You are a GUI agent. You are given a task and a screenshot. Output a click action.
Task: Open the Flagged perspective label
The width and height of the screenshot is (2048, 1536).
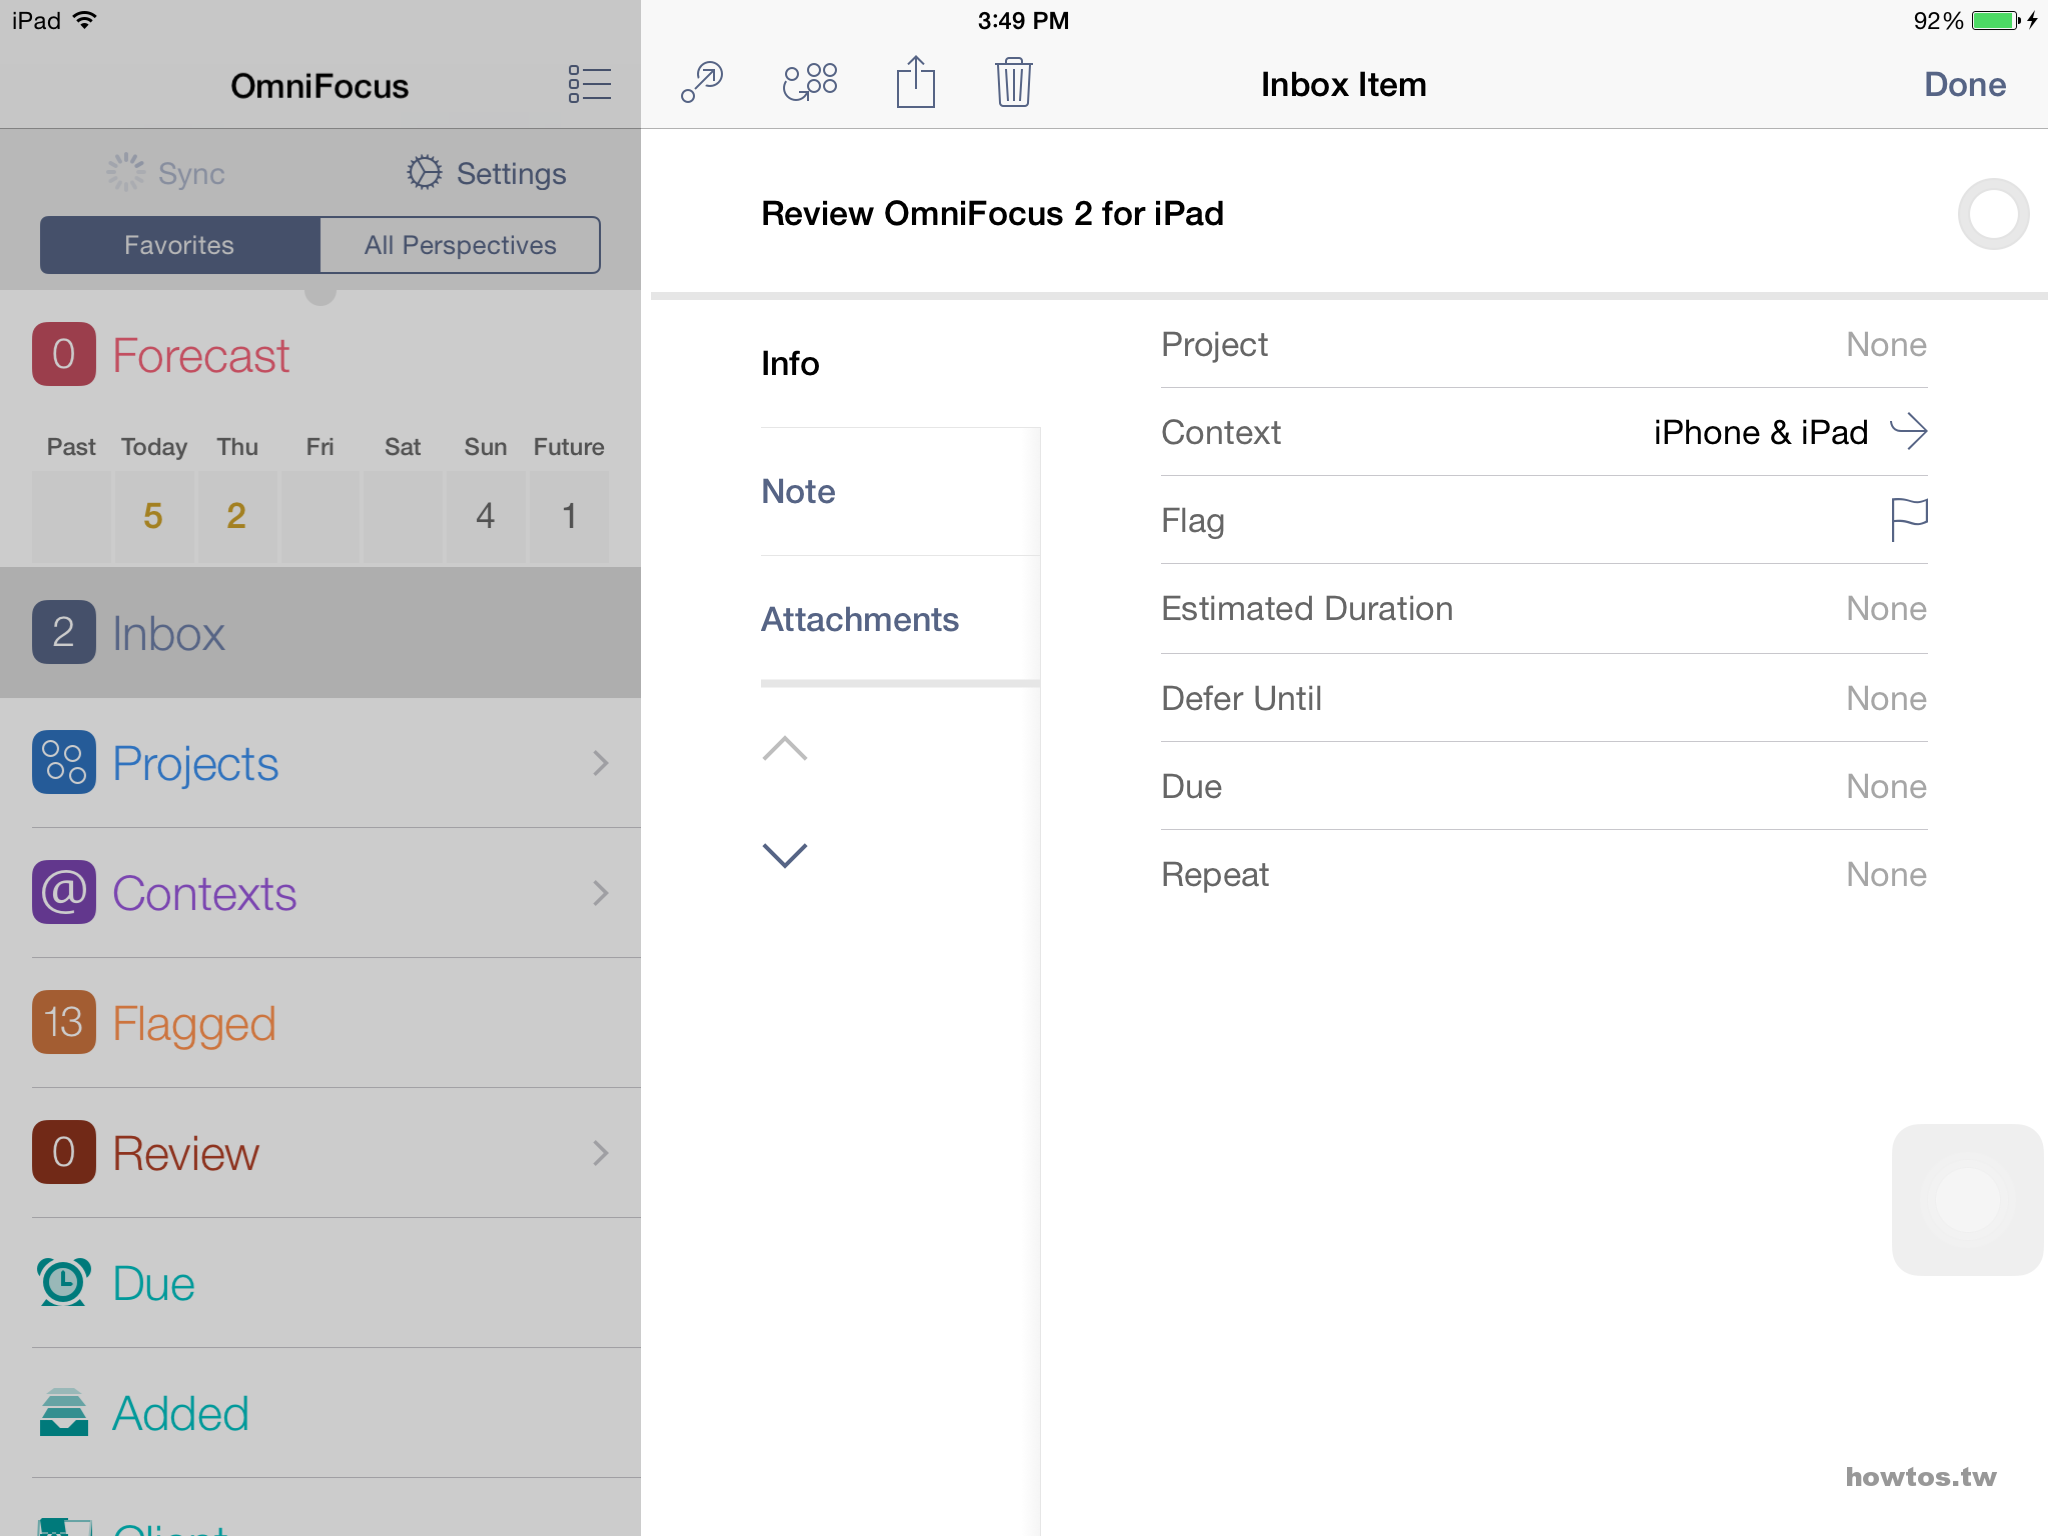(194, 1026)
